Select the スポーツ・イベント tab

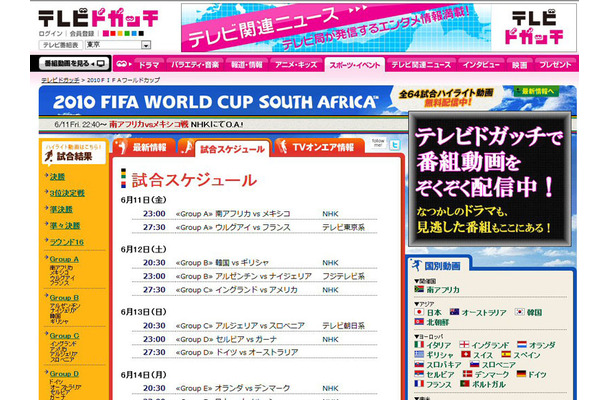(354, 65)
